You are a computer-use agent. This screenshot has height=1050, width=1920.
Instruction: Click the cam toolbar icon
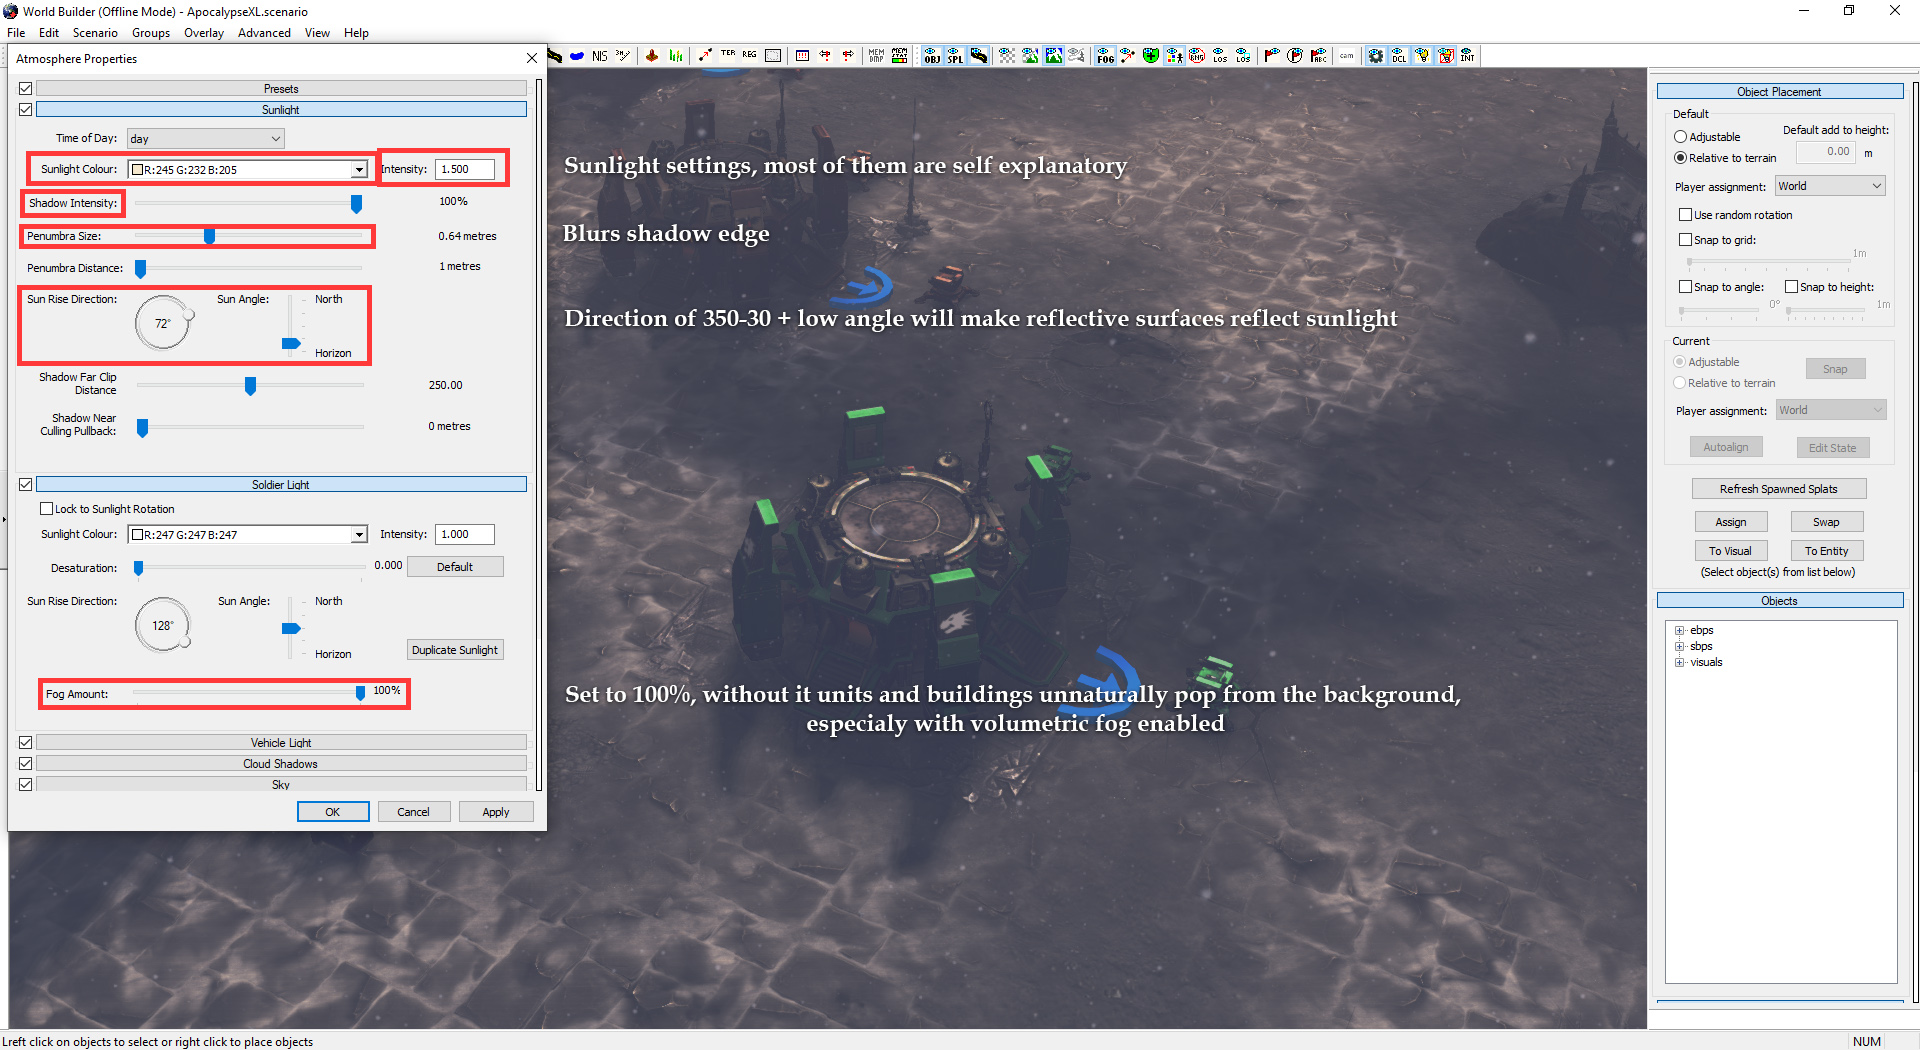coord(1347,56)
